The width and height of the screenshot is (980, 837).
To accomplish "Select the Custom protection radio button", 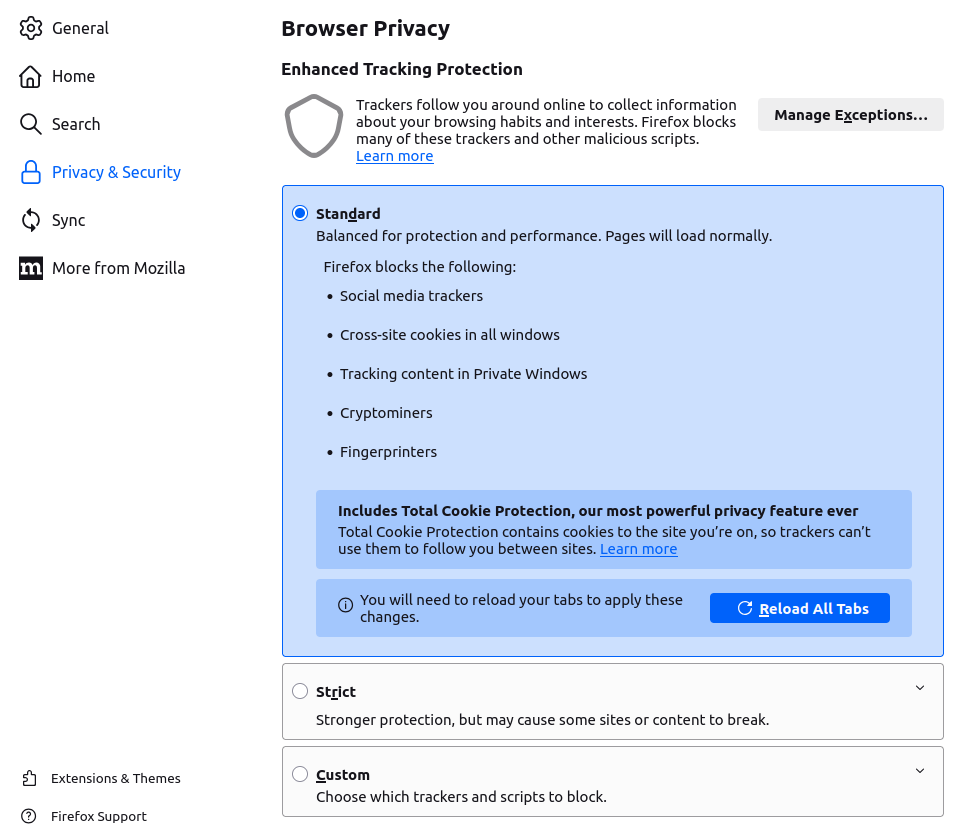I will (300, 774).
